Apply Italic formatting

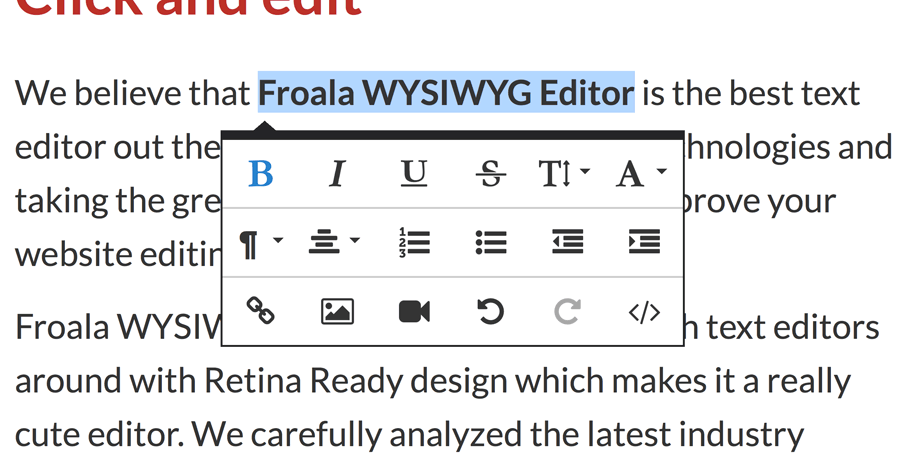[x=337, y=173]
